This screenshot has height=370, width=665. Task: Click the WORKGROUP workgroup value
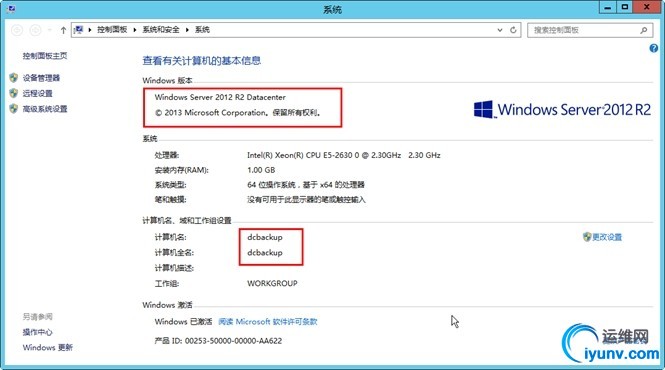coord(272,283)
